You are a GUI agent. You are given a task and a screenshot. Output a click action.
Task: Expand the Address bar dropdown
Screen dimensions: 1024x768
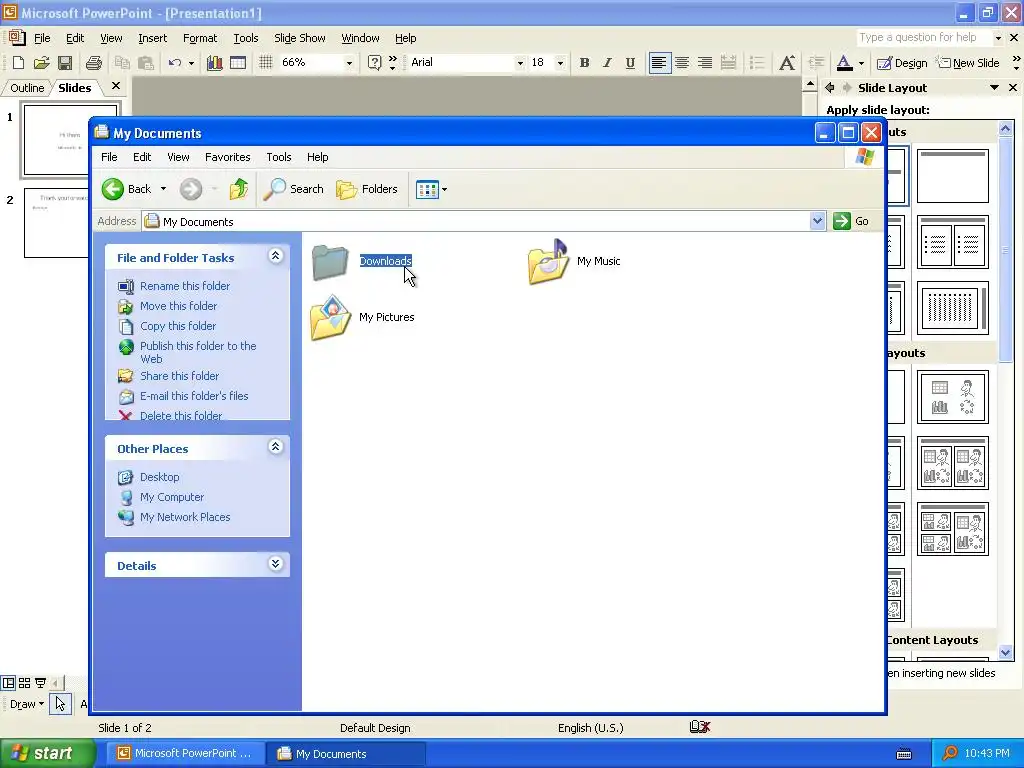coord(817,221)
